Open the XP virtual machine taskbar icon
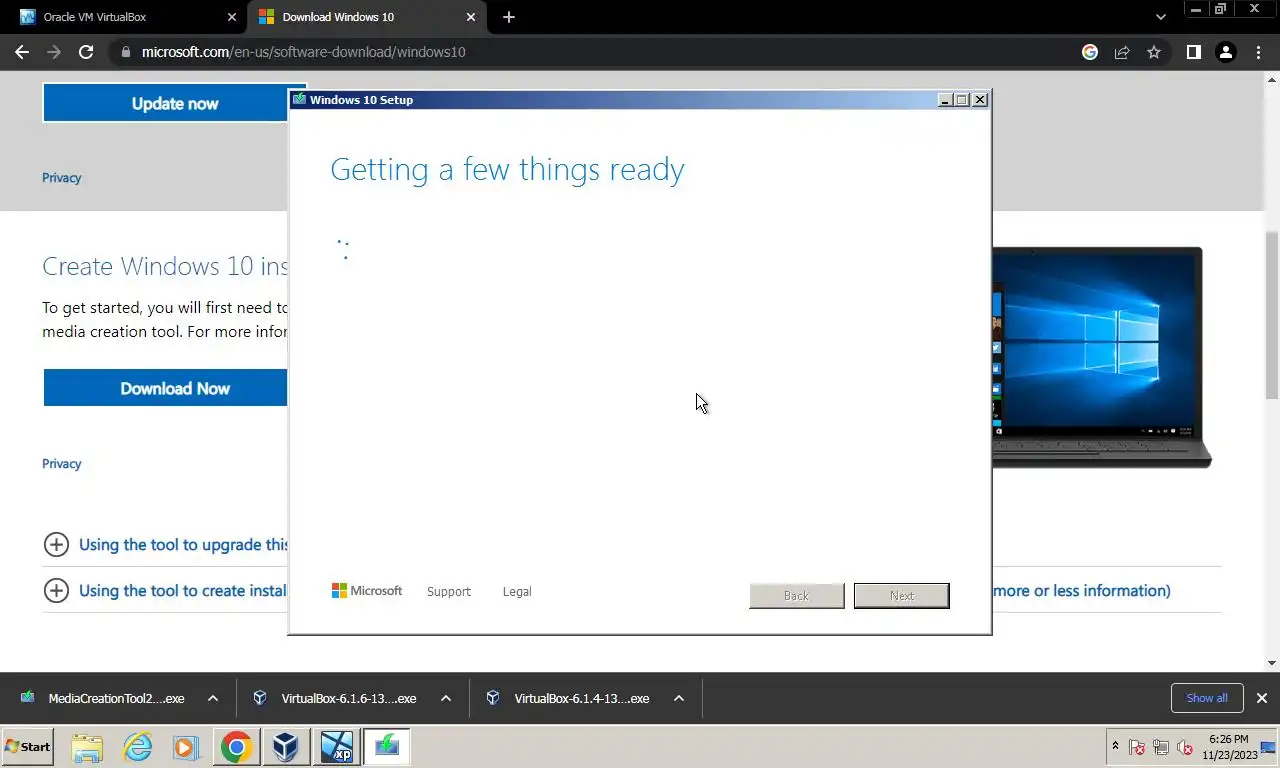Image resolution: width=1280 pixels, height=768 pixels. 336,747
